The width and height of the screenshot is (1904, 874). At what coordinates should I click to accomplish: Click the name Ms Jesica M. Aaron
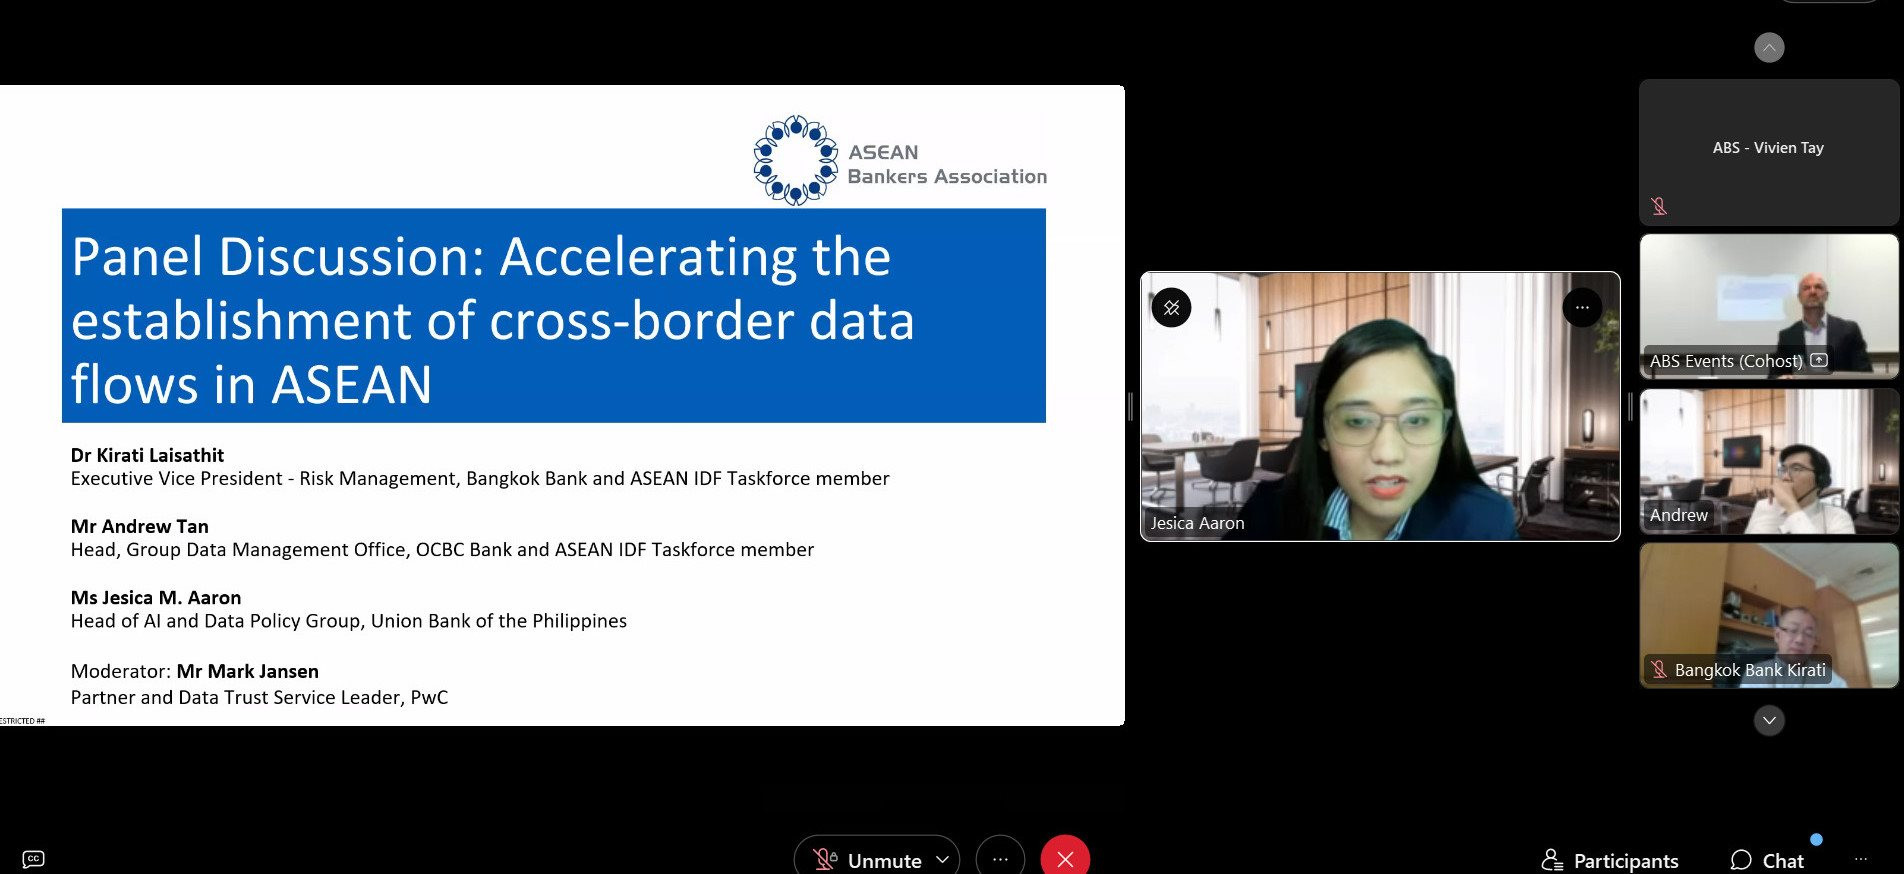pos(156,597)
